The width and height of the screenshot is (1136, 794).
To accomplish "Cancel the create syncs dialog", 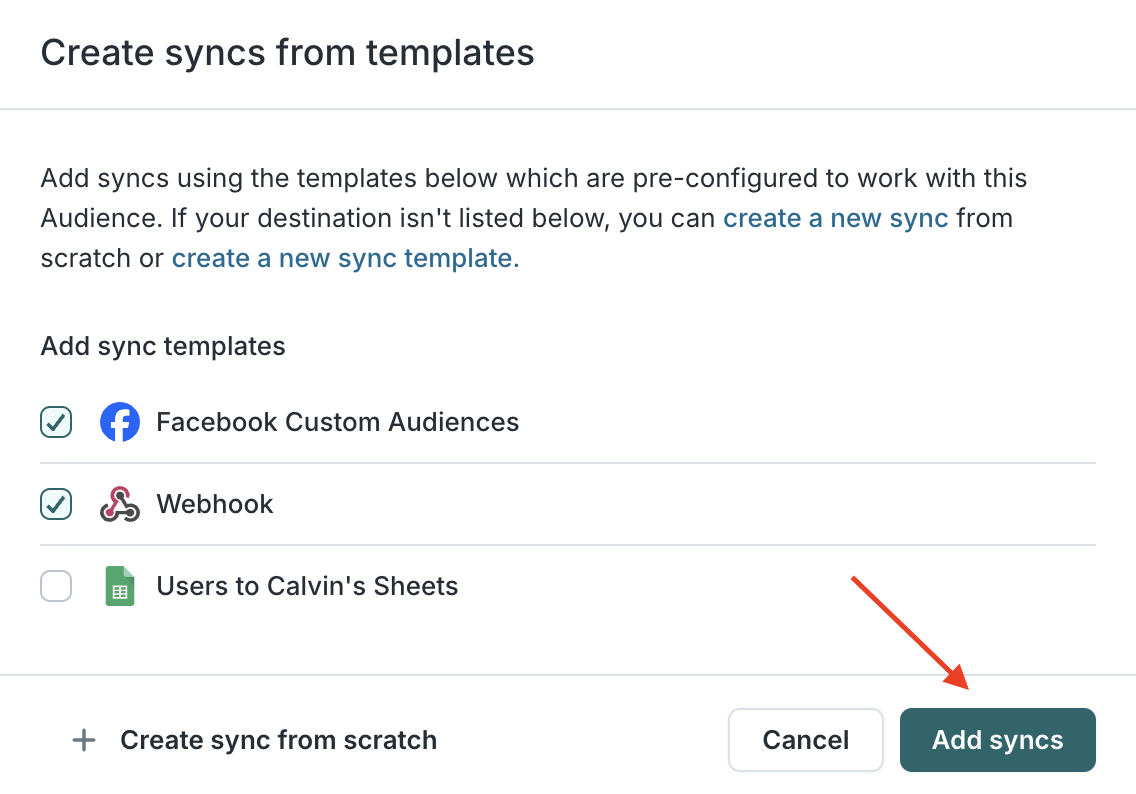I will pyautogui.click(x=806, y=740).
